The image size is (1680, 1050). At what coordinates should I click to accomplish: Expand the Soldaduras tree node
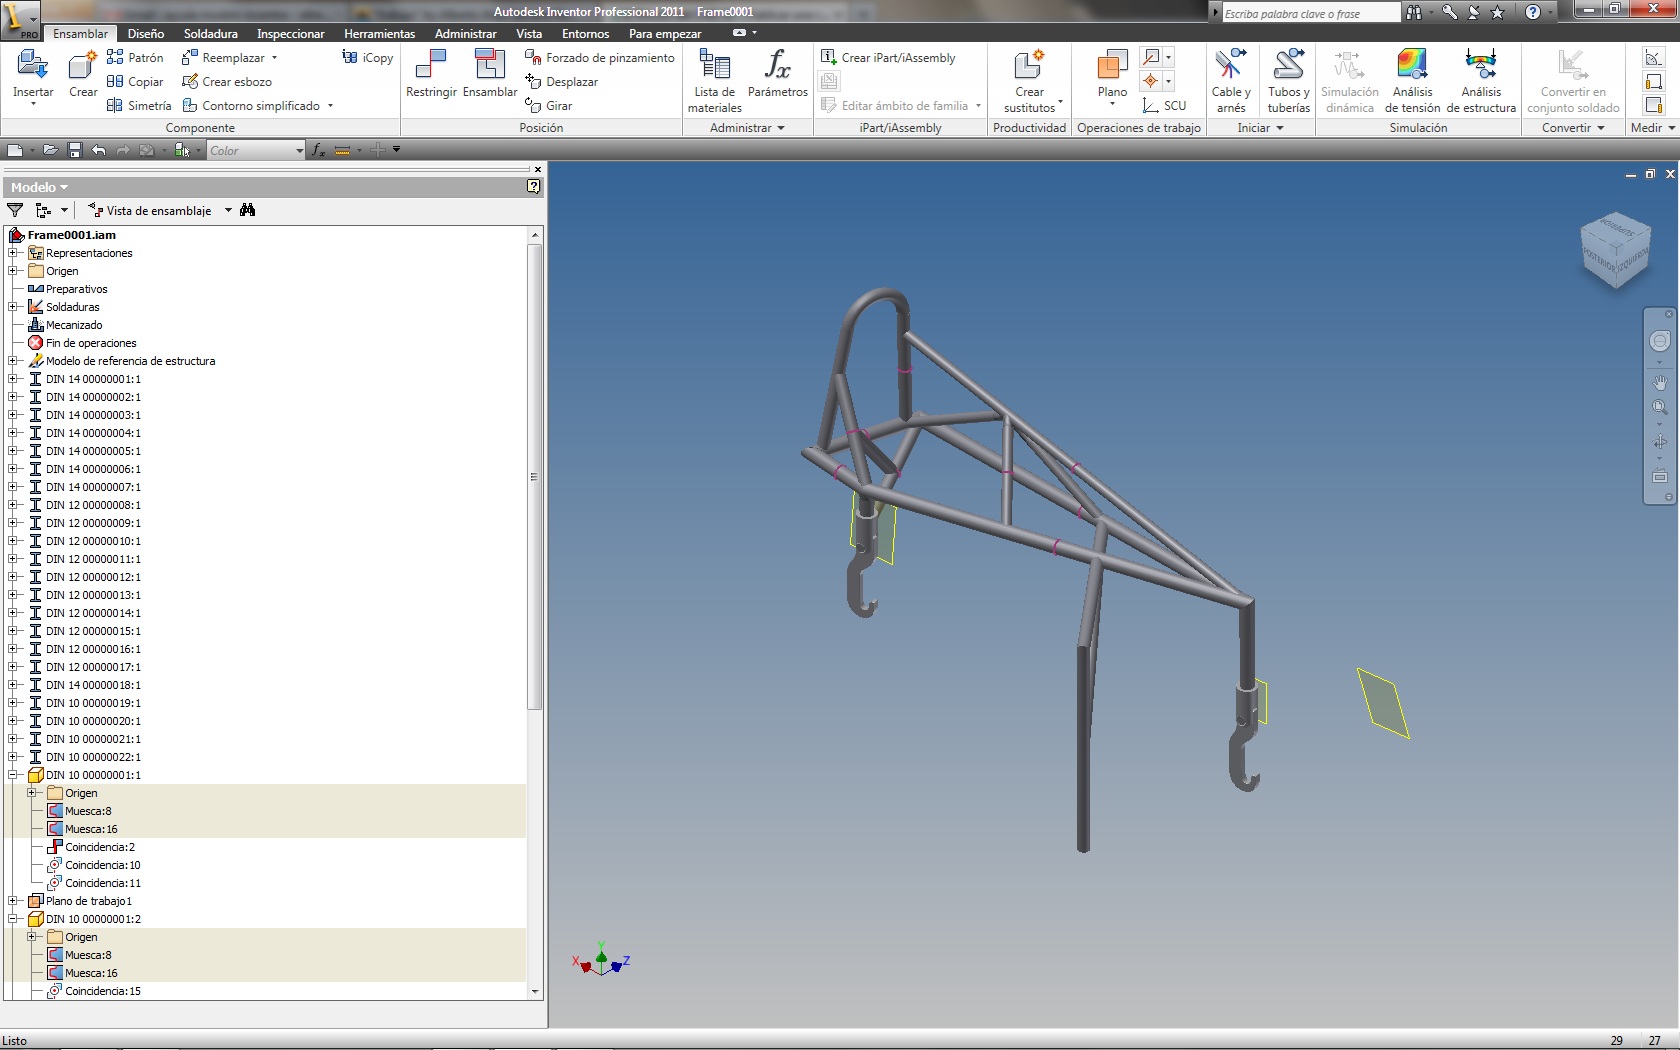(x=12, y=307)
